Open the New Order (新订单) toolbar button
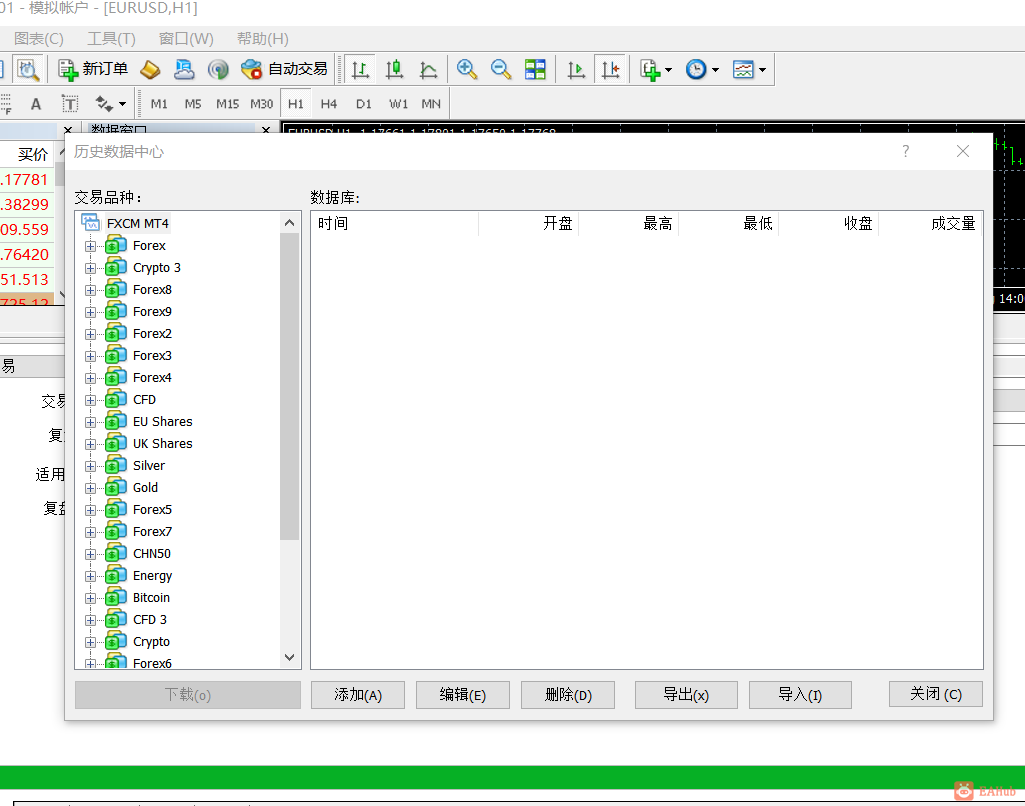 [x=92, y=69]
